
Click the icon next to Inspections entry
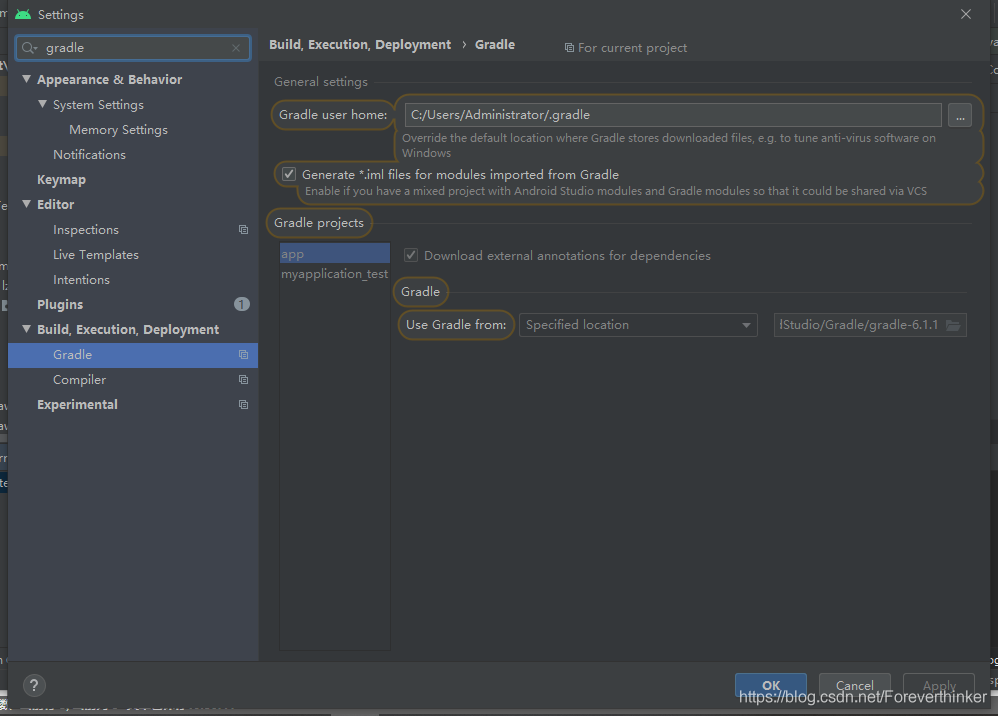(x=243, y=229)
